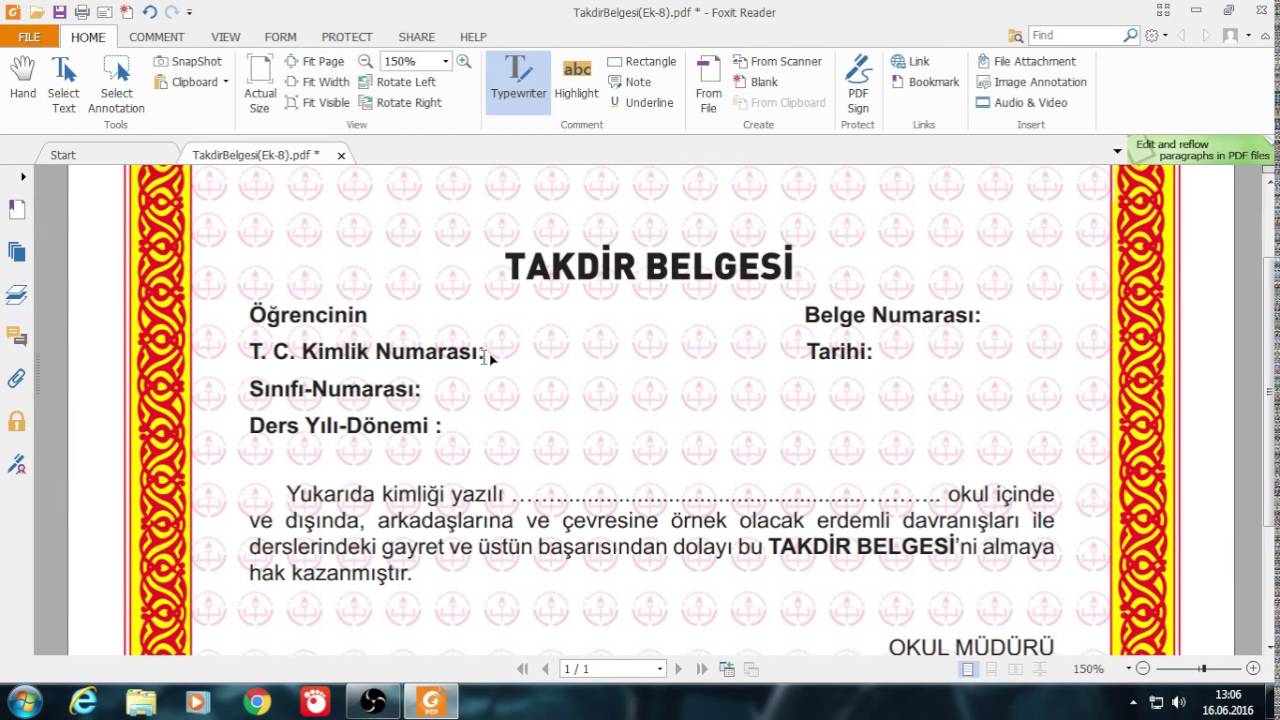
Task: Apply Fit Visible view
Action: click(x=317, y=102)
